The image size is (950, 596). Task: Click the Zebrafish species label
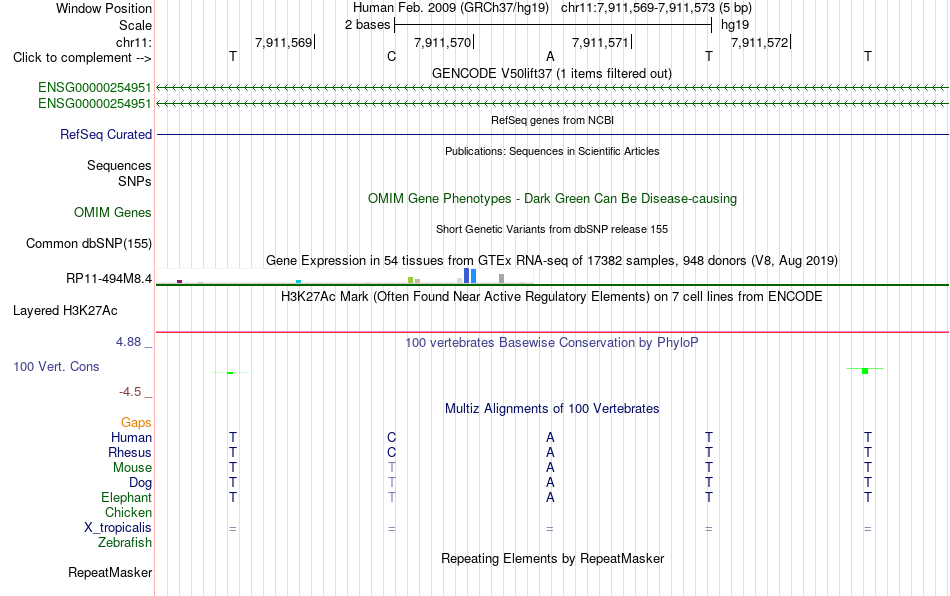click(125, 543)
